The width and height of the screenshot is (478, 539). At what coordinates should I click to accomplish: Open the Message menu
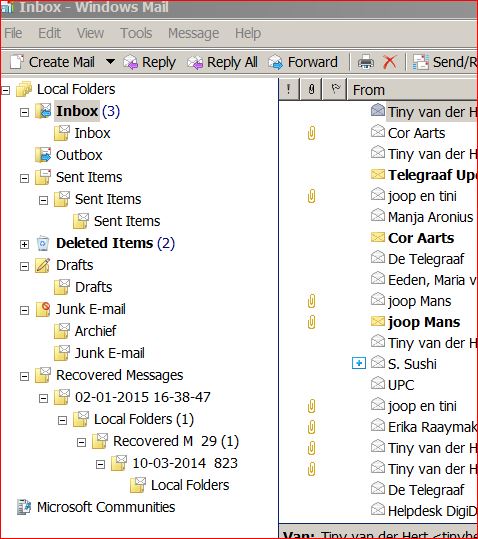[x=193, y=33]
